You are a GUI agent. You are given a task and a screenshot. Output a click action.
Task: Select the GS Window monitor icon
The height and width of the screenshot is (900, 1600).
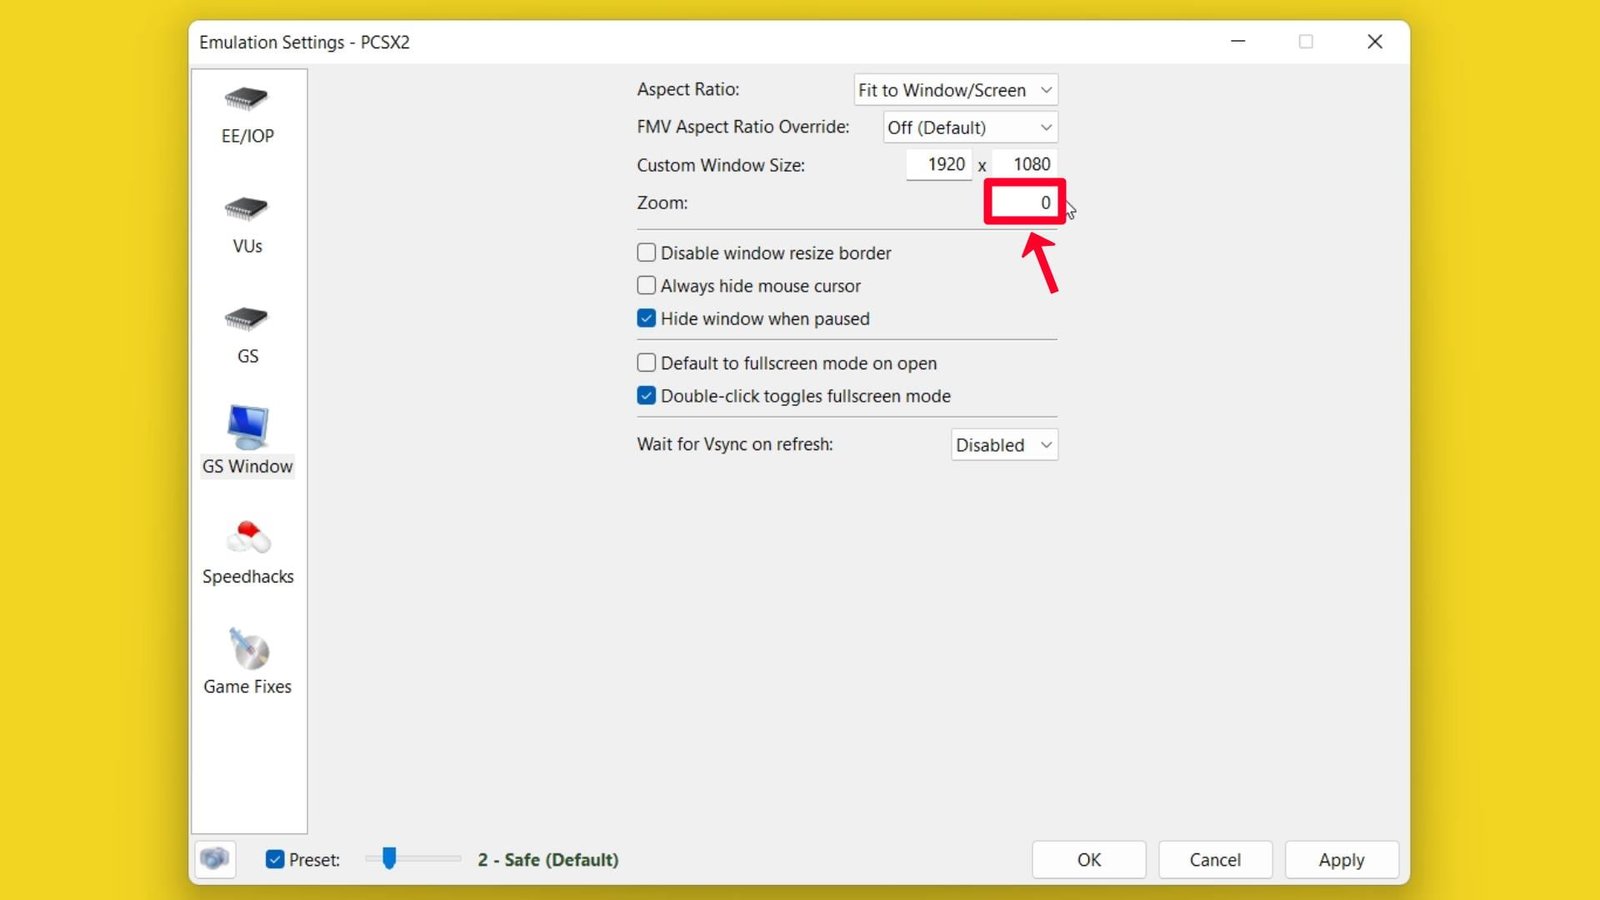tap(247, 428)
